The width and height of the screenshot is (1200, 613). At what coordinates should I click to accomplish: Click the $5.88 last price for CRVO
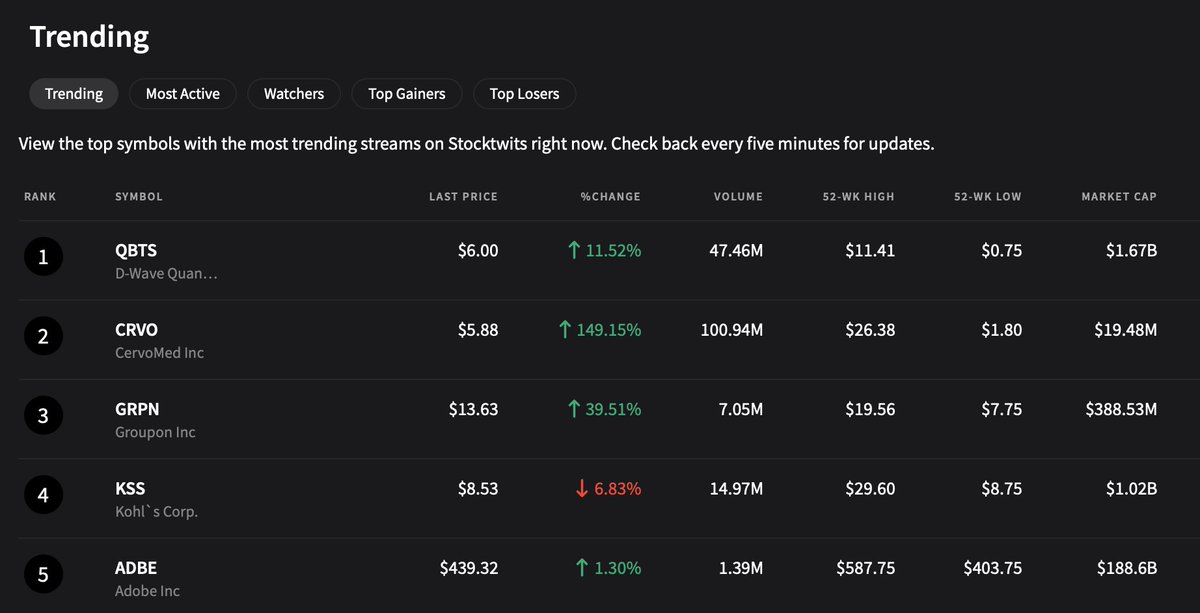(x=477, y=330)
